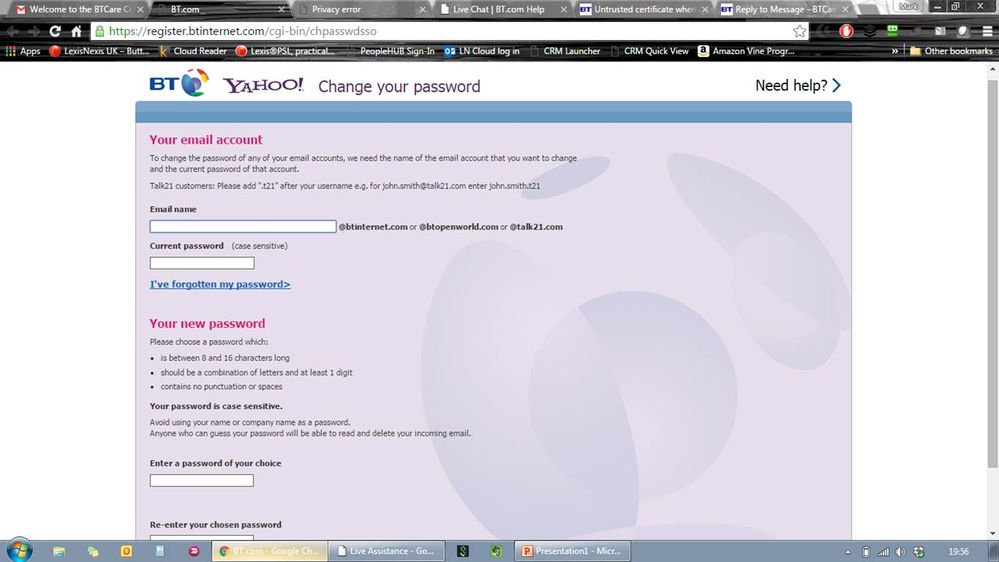
Task: Open the red Opera-style extension icon
Action: pyautogui.click(x=846, y=31)
